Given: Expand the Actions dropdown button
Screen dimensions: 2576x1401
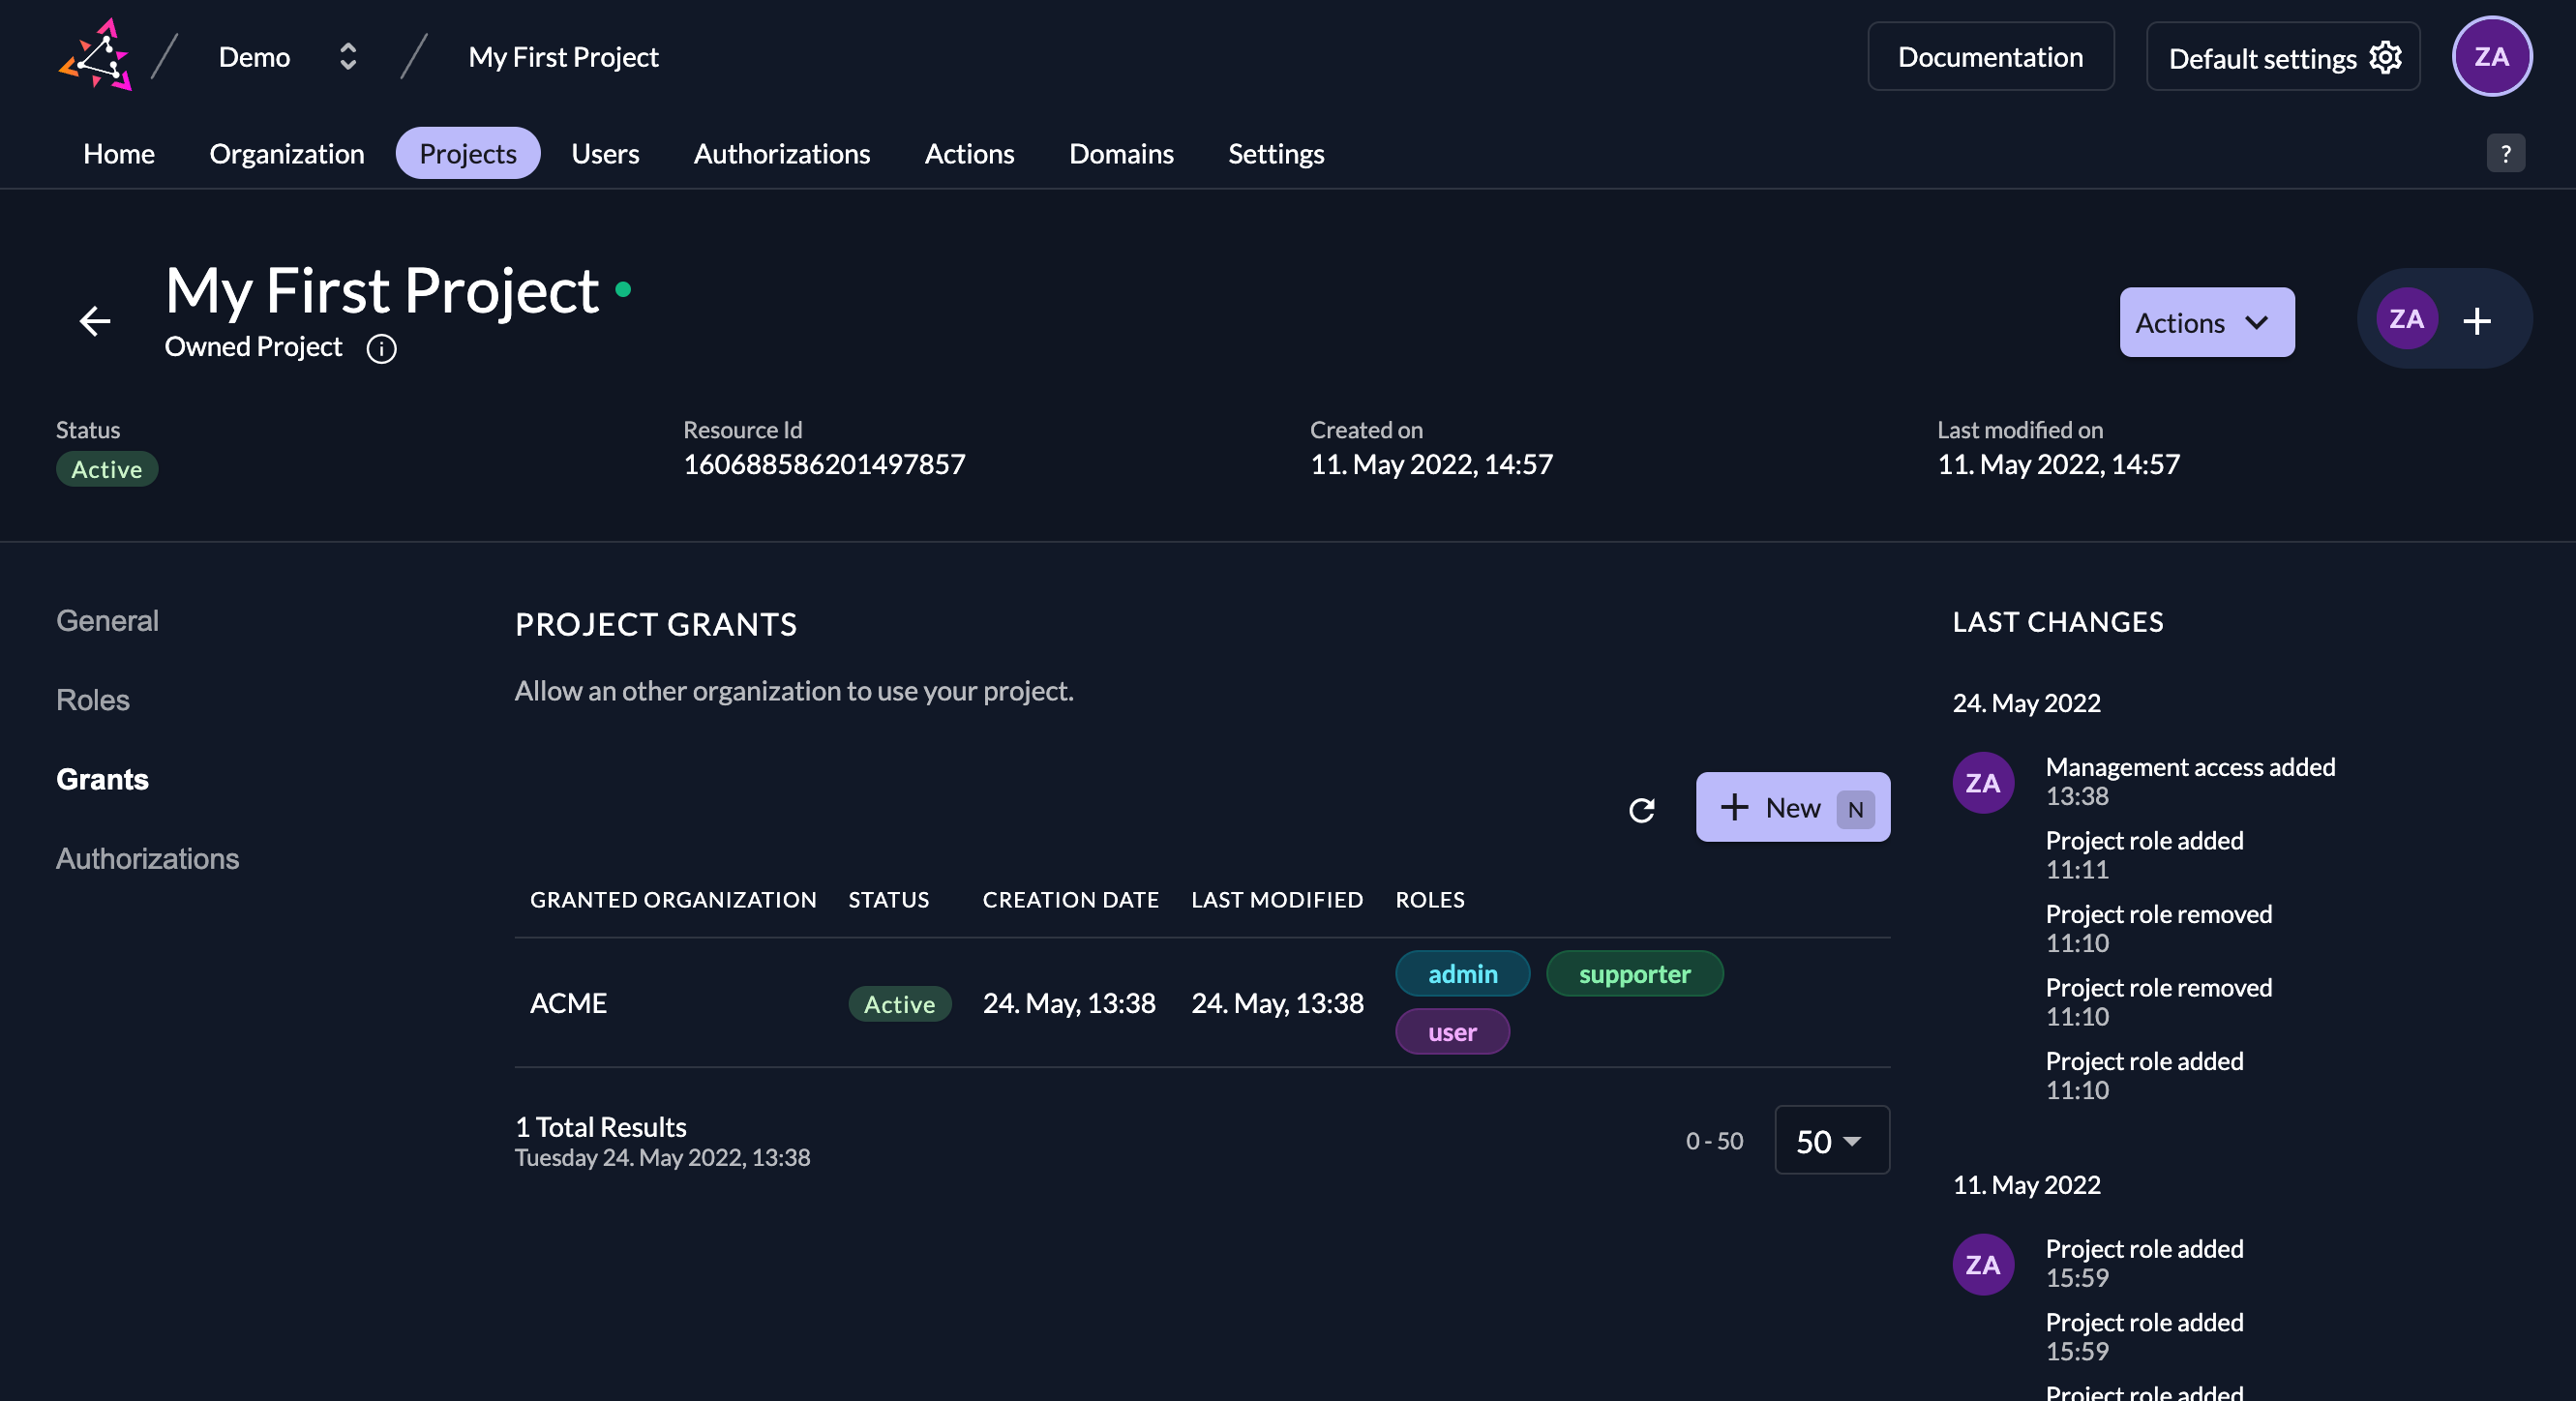Looking at the screenshot, I should (2206, 322).
